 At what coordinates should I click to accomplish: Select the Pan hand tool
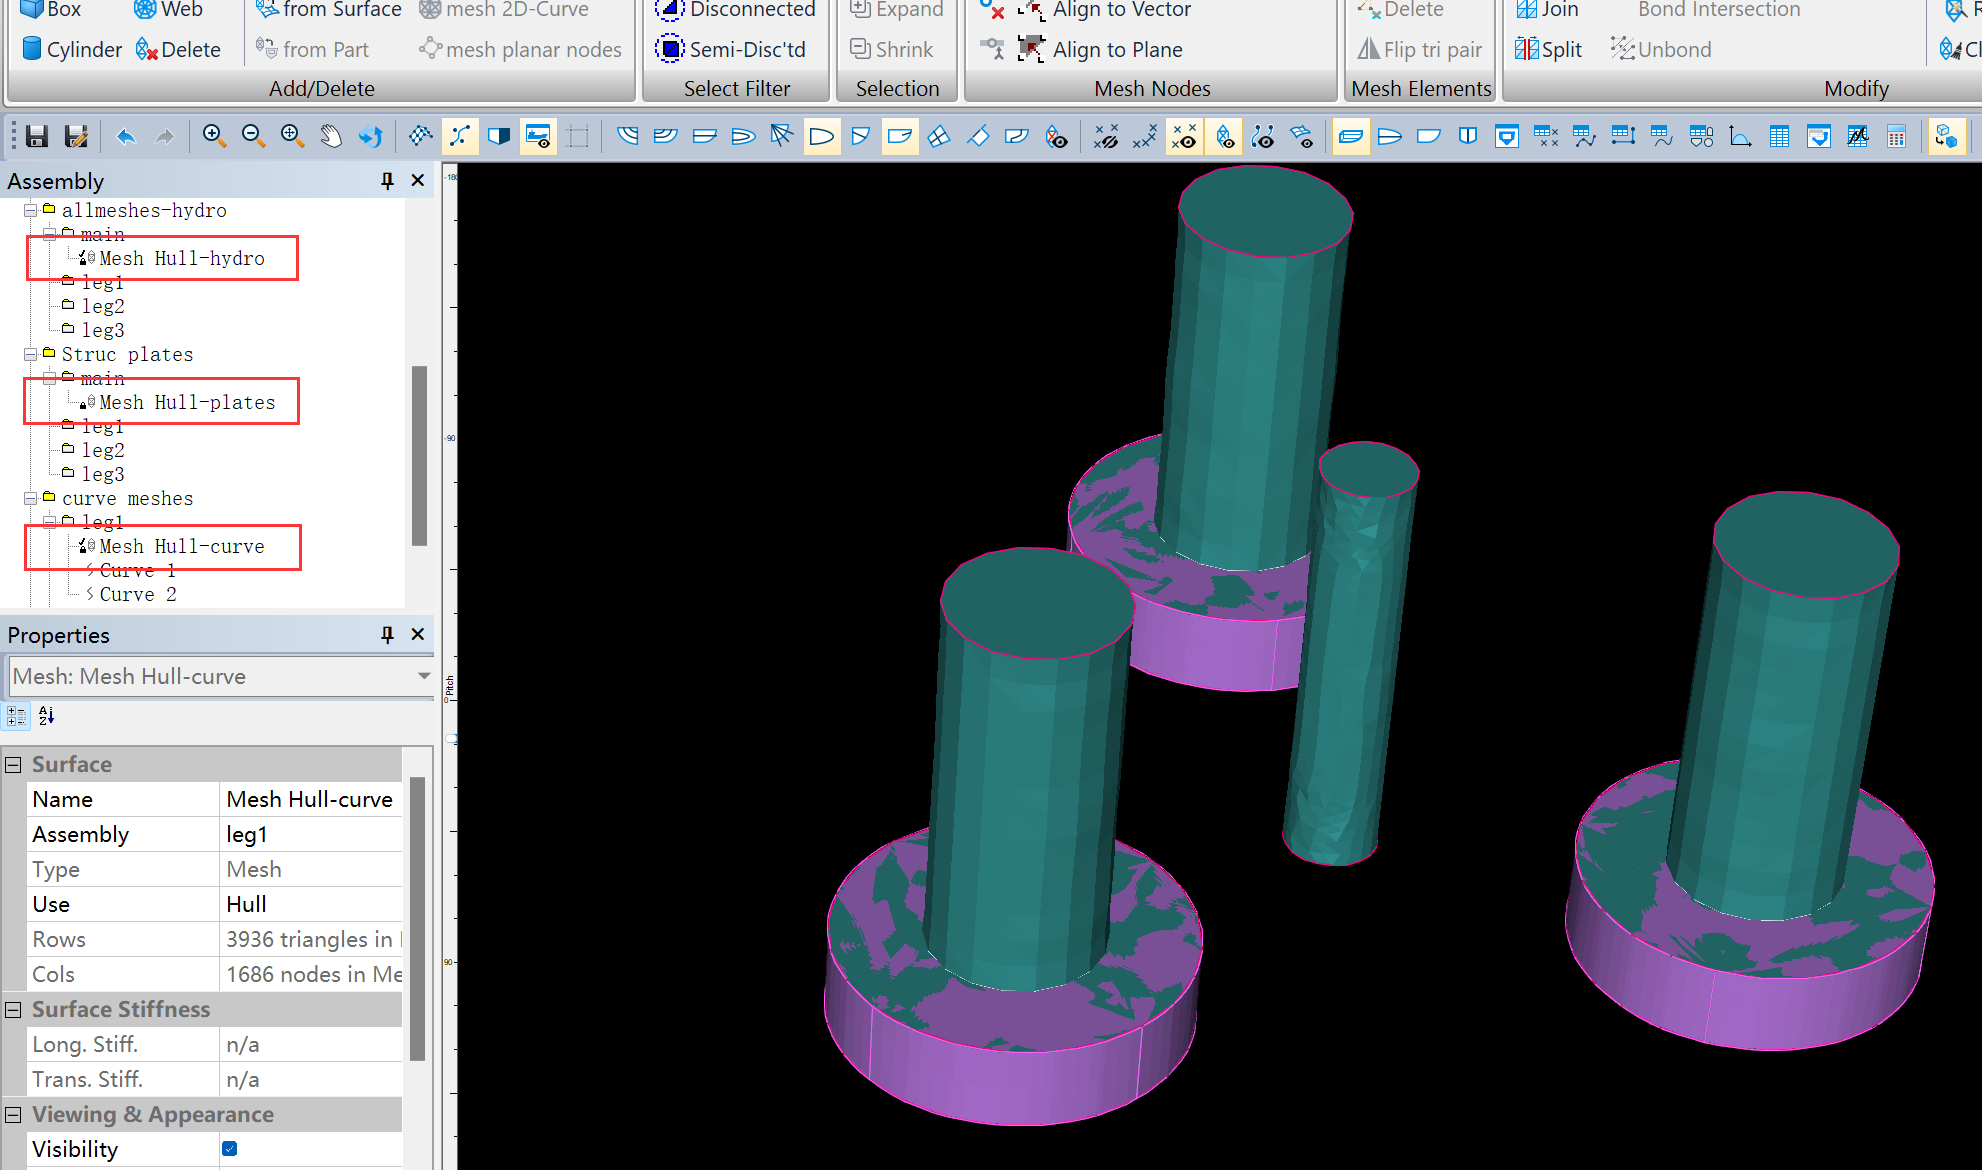[331, 136]
